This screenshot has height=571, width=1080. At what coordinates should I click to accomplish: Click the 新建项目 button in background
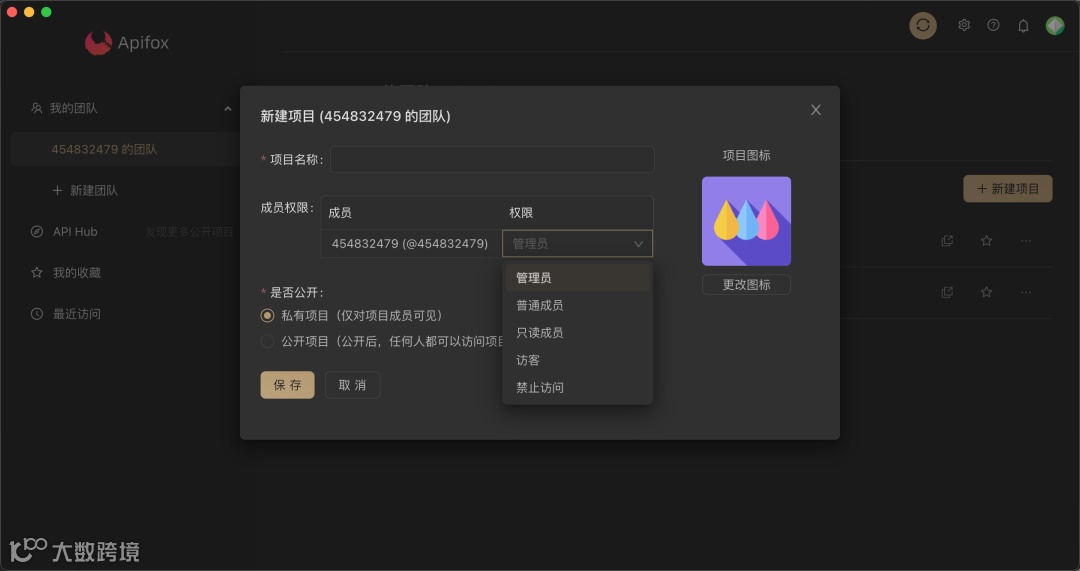pyautogui.click(x=1008, y=189)
